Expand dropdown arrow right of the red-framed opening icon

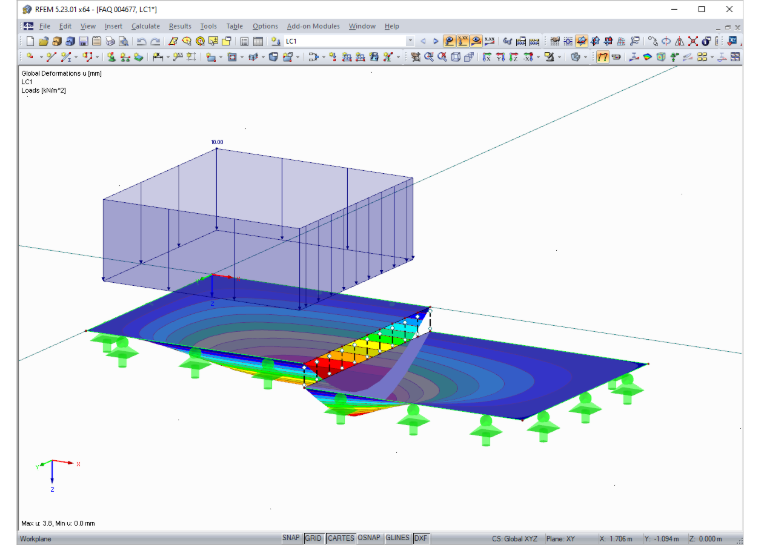tap(242, 57)
